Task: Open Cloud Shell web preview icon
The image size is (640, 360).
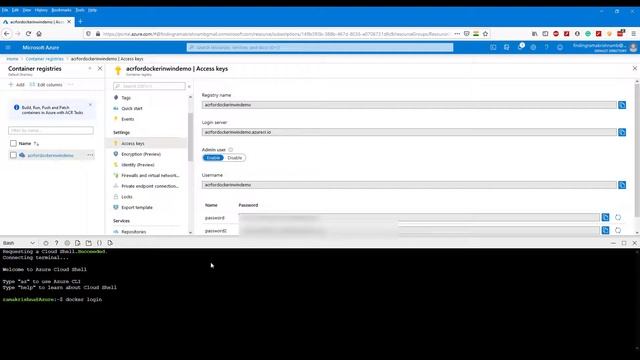Action: click(x=110, y=243)
